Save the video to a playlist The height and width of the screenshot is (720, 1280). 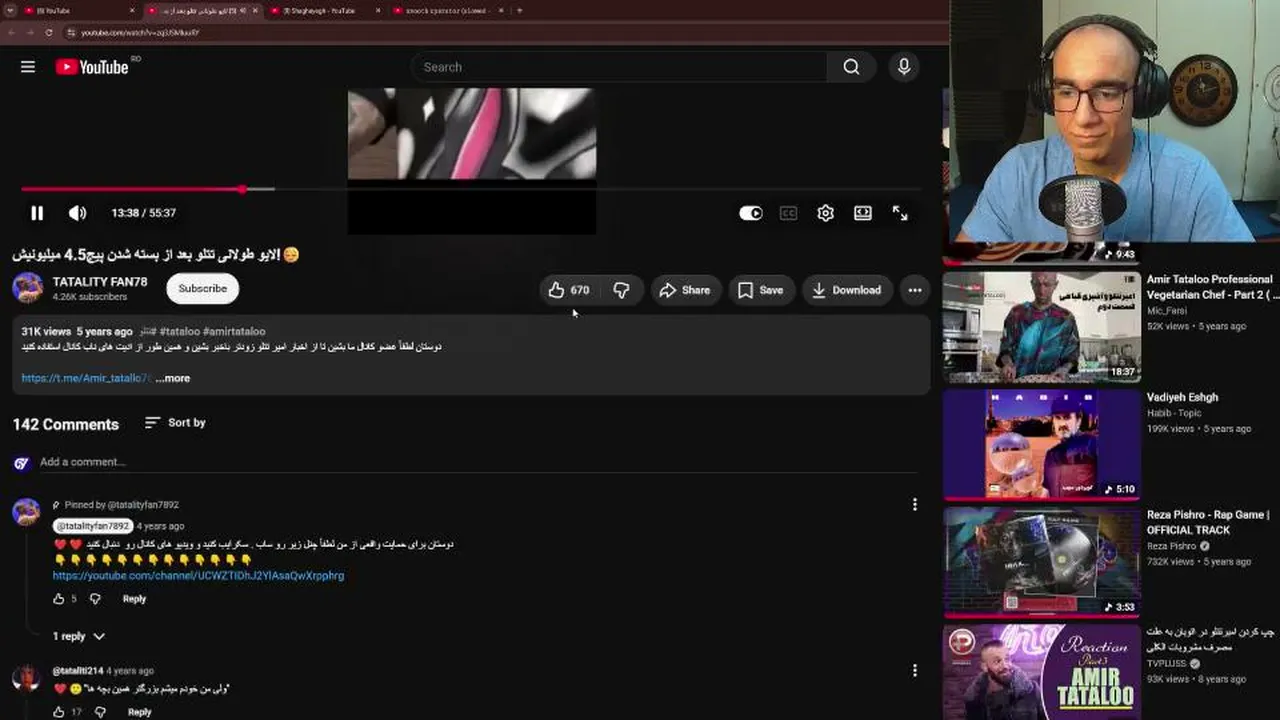(760, 290)
